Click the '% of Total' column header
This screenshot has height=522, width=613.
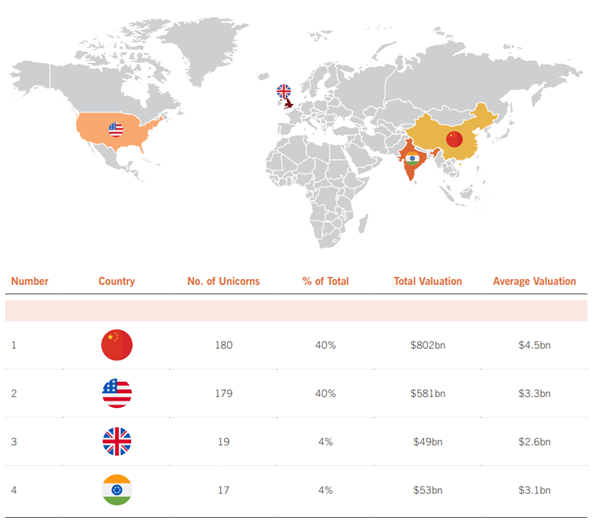tap(325, 281)
